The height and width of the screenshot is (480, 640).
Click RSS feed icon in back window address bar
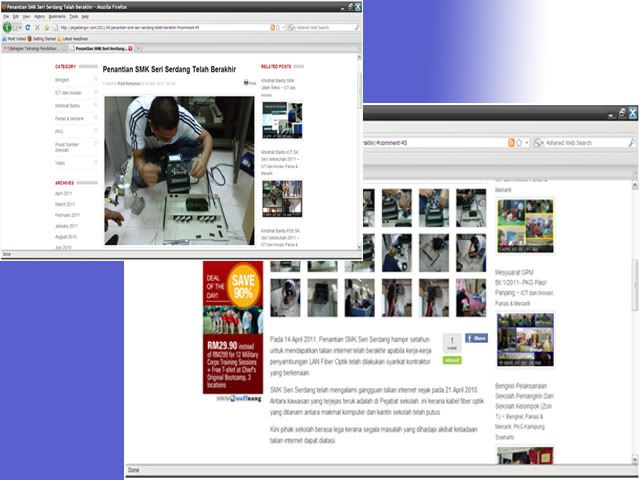511,142
